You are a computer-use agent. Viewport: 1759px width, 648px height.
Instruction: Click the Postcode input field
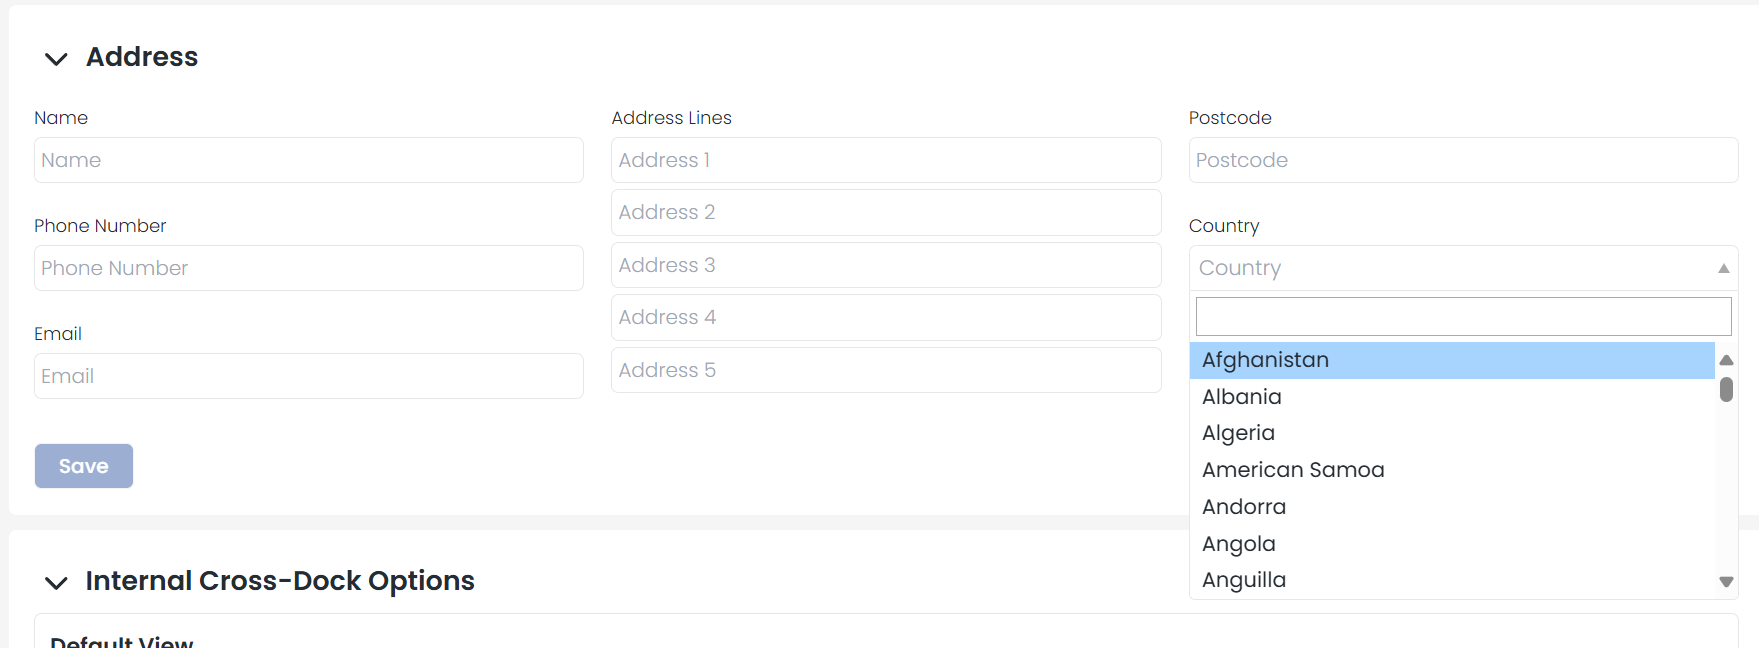1463,160
